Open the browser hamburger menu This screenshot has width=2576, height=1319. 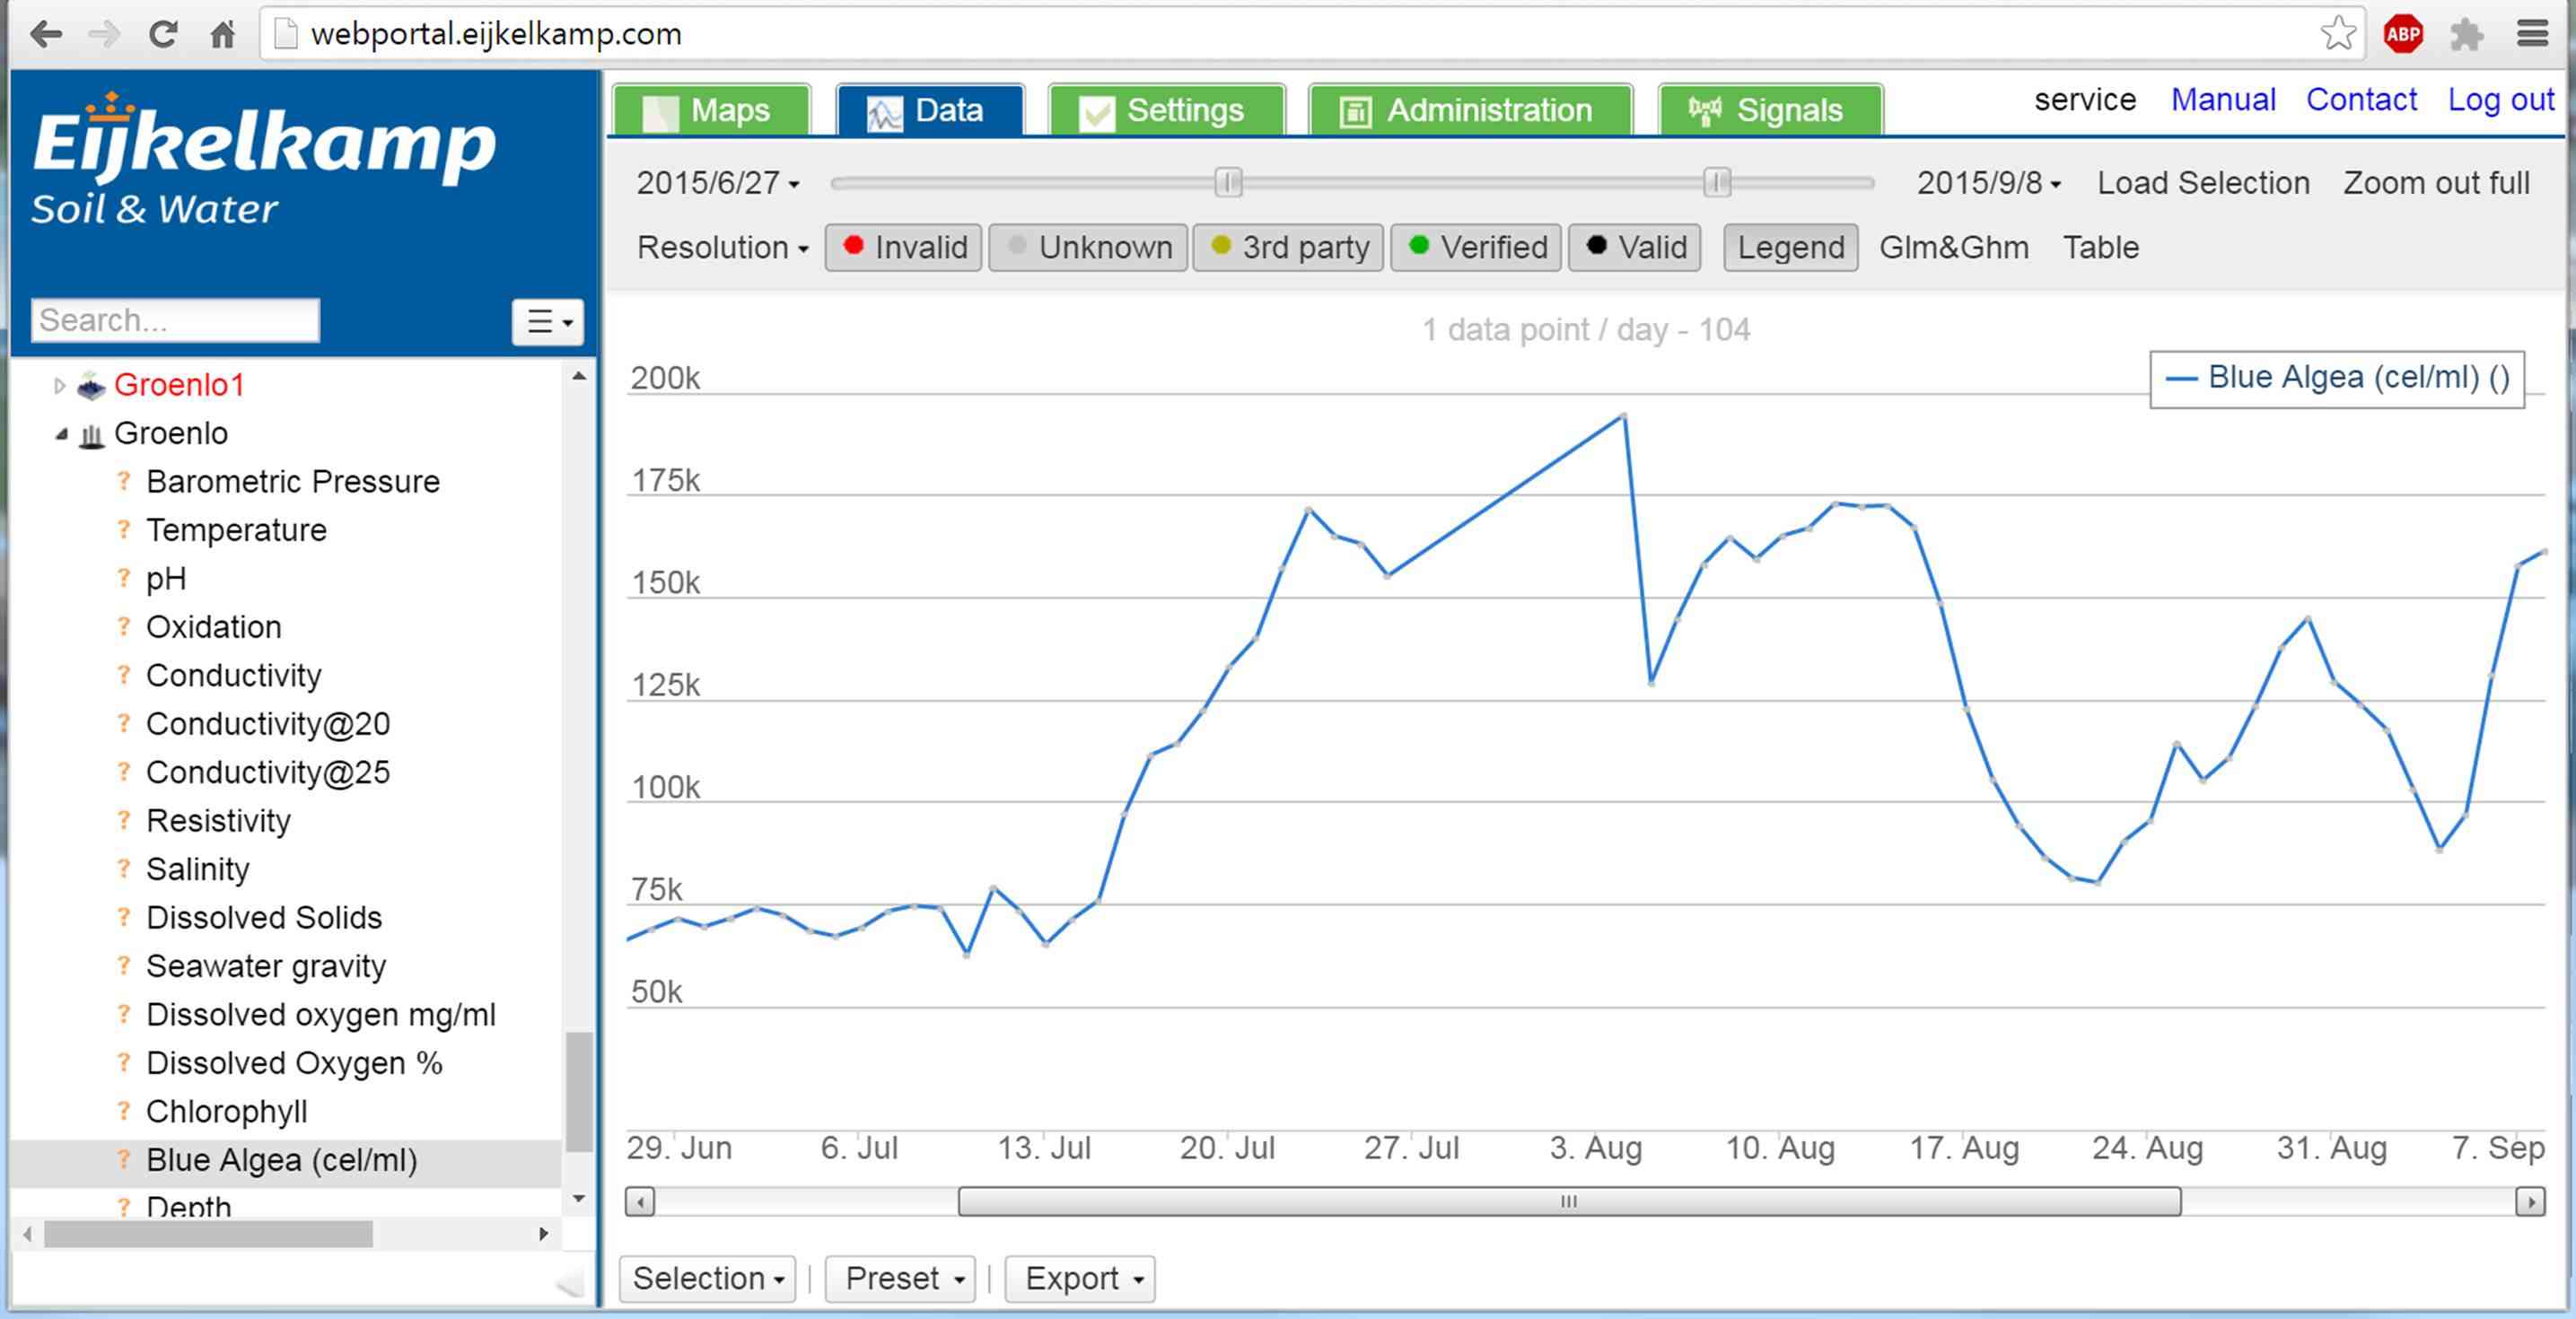[x=2532, y=34]
